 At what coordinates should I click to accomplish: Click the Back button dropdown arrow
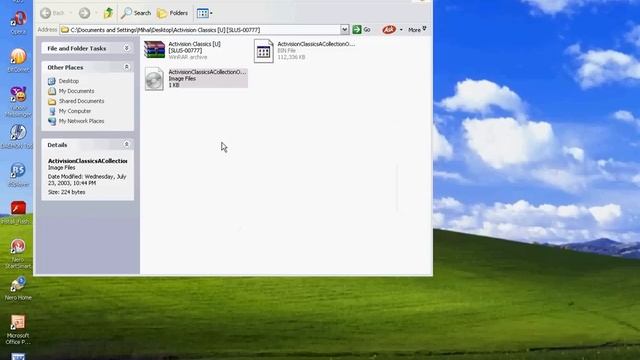click(x=70, y=13)
